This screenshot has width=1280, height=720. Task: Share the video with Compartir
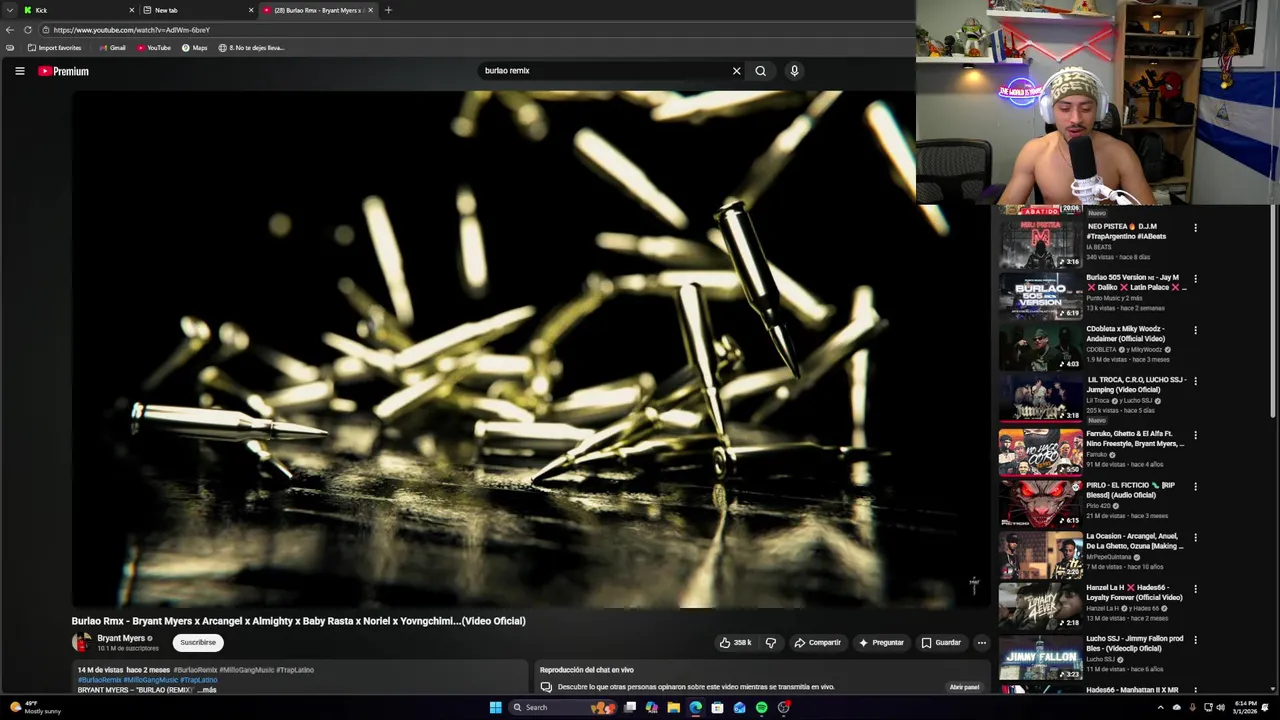(x=818, y=643)
